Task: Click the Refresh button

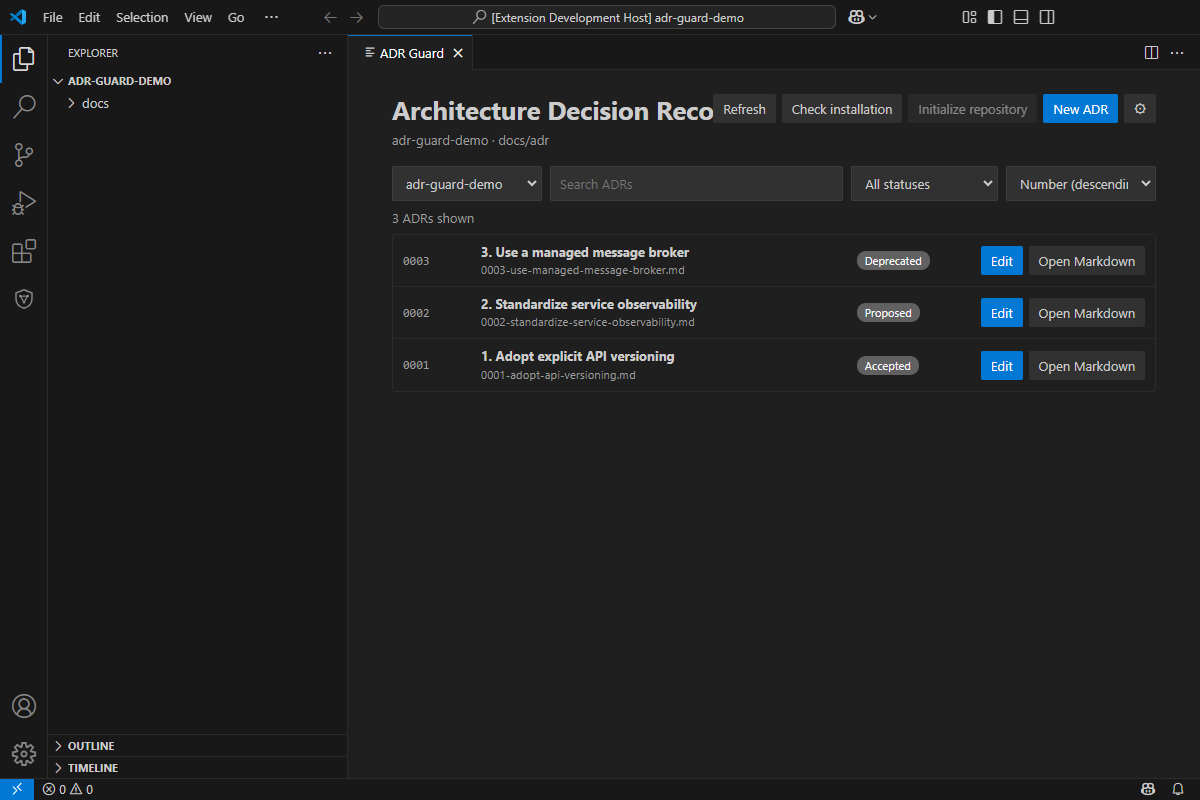Action: tap(744, 109)
